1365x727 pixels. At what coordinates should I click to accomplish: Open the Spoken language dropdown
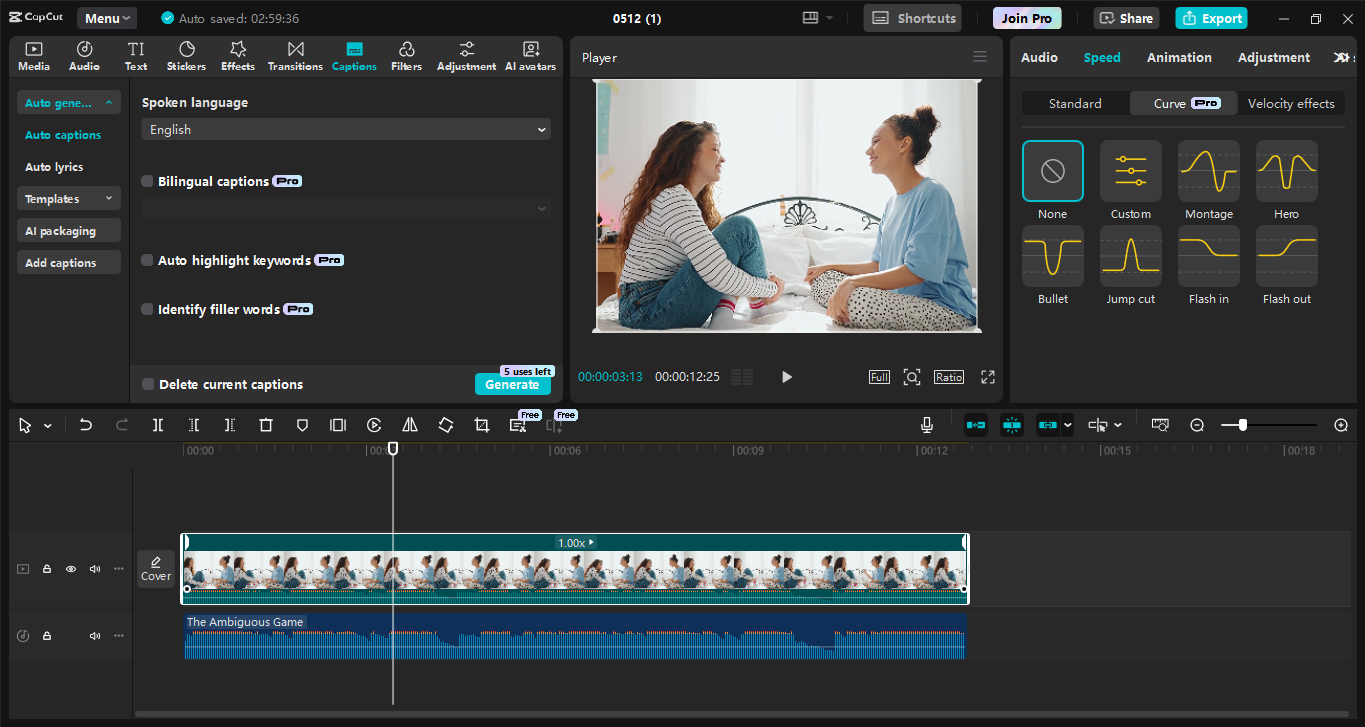[x=345, y=129]
